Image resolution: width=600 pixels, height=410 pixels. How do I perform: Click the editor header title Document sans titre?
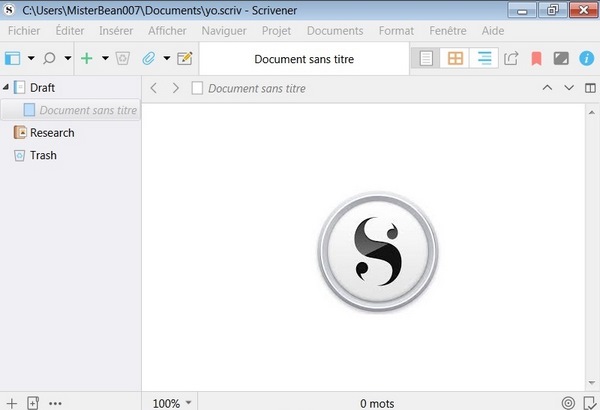pos(257,88)
